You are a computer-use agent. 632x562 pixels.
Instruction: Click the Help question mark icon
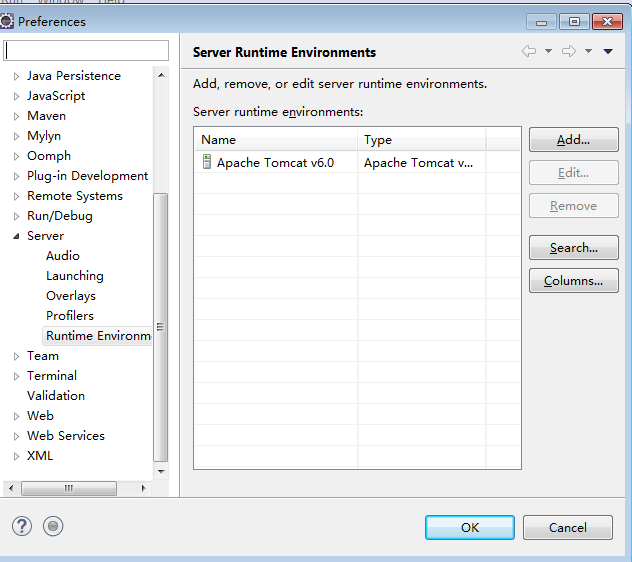pyautogui.click(x=22, y=526)
